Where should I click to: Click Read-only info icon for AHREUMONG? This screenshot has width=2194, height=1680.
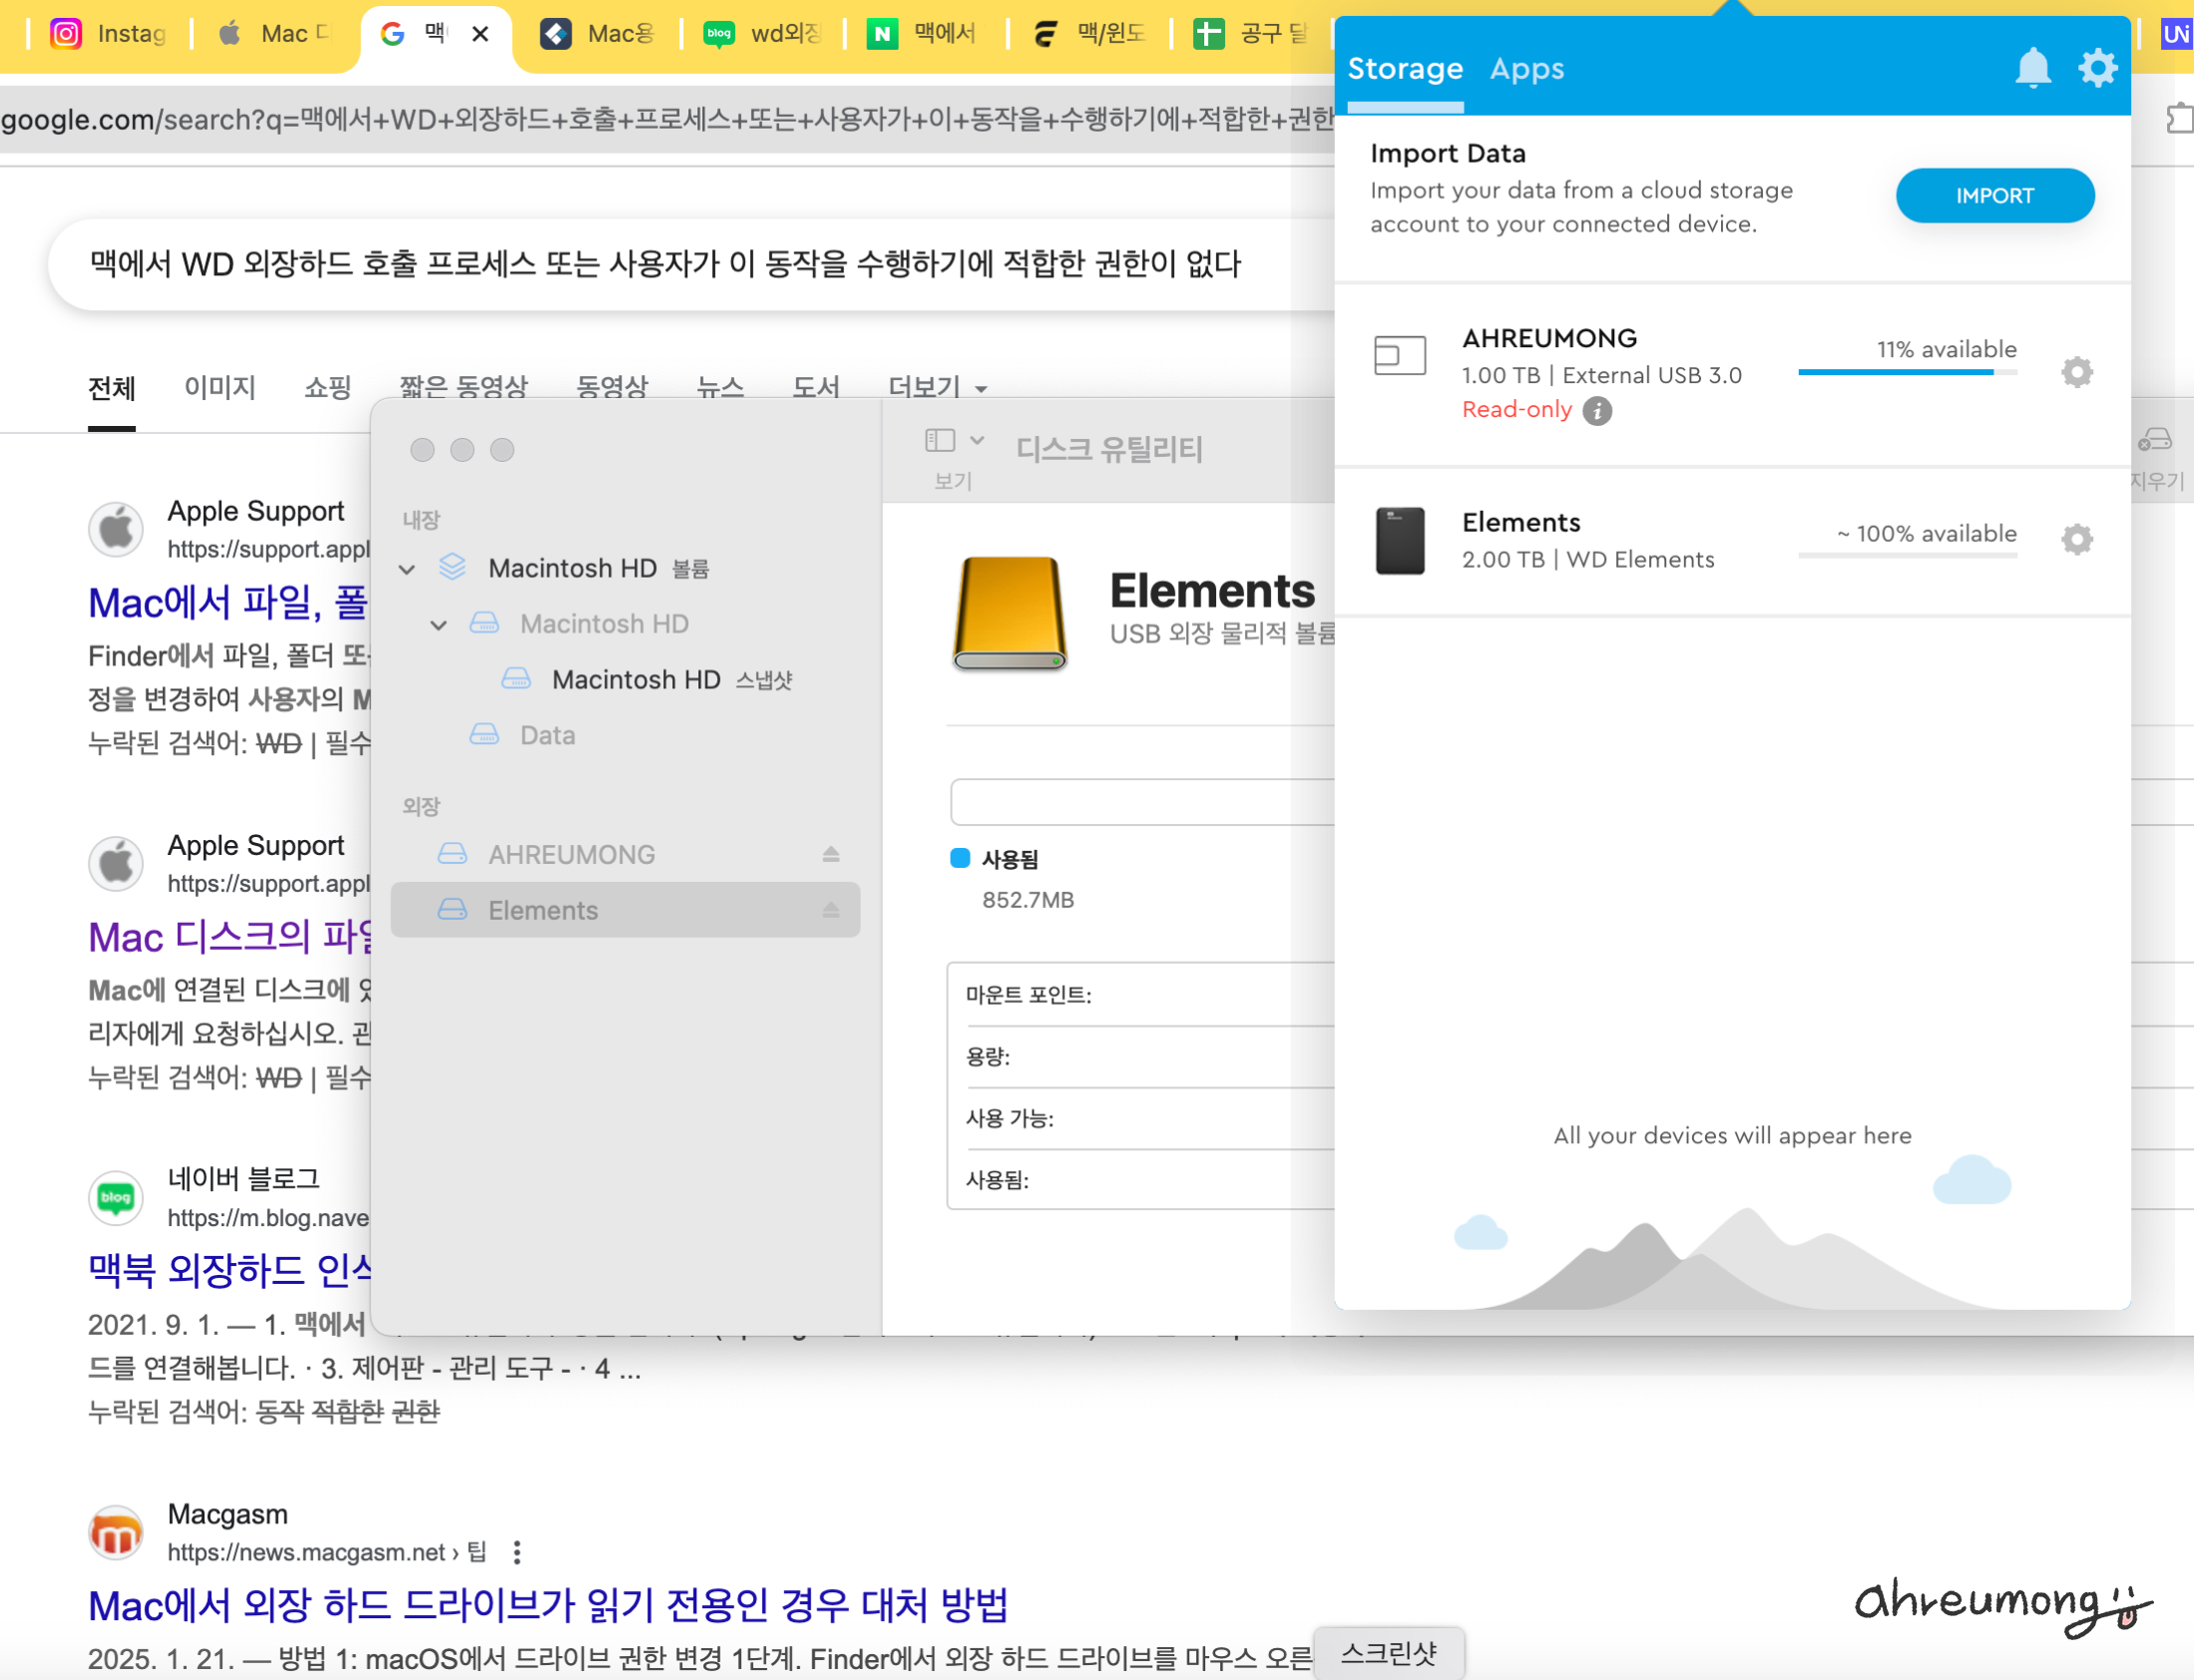(1597, 411)
